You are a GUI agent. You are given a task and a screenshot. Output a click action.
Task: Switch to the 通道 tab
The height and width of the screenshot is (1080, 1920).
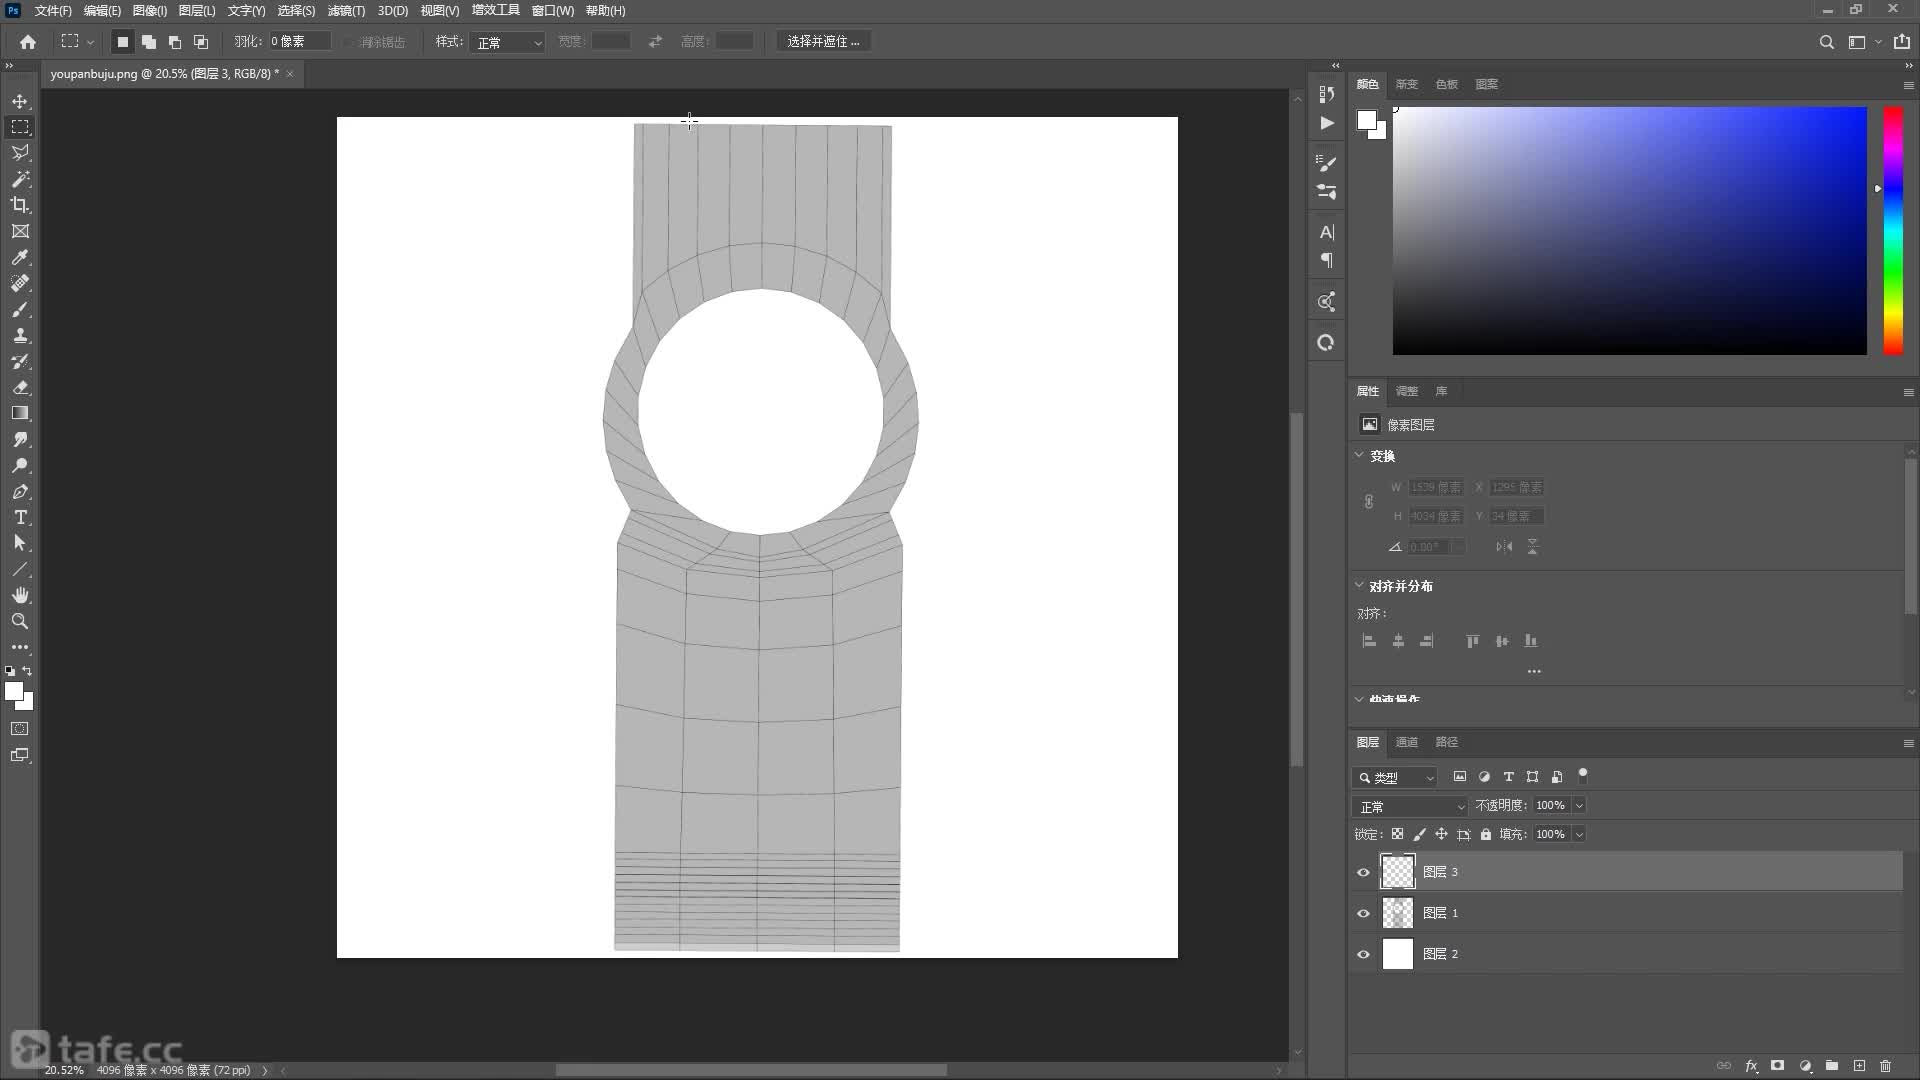click(x=1407, y=742)
